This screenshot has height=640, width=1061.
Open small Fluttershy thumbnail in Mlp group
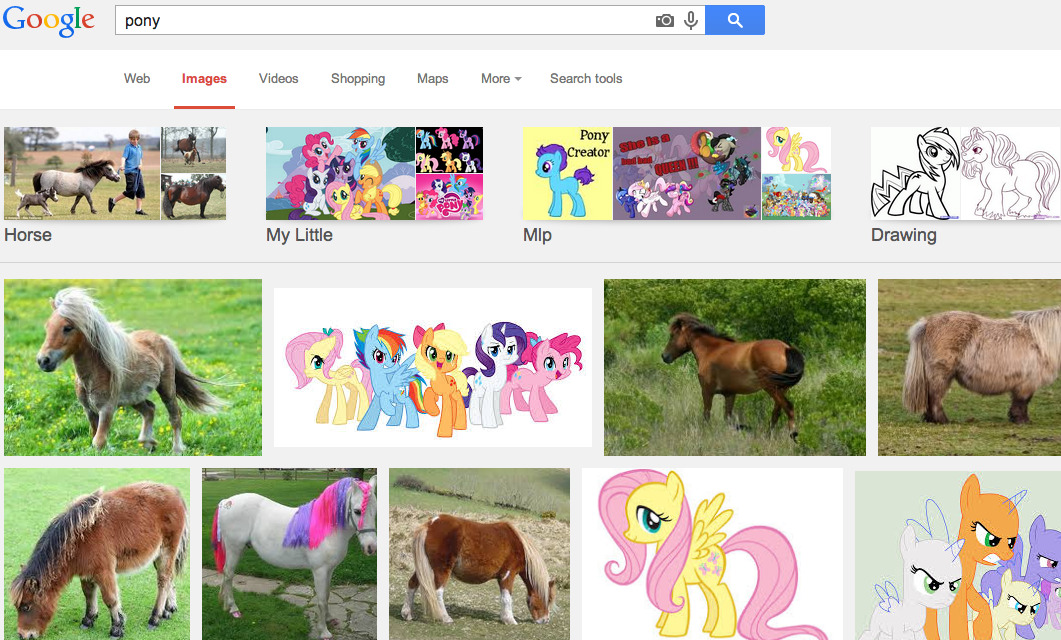pos(796,150)
